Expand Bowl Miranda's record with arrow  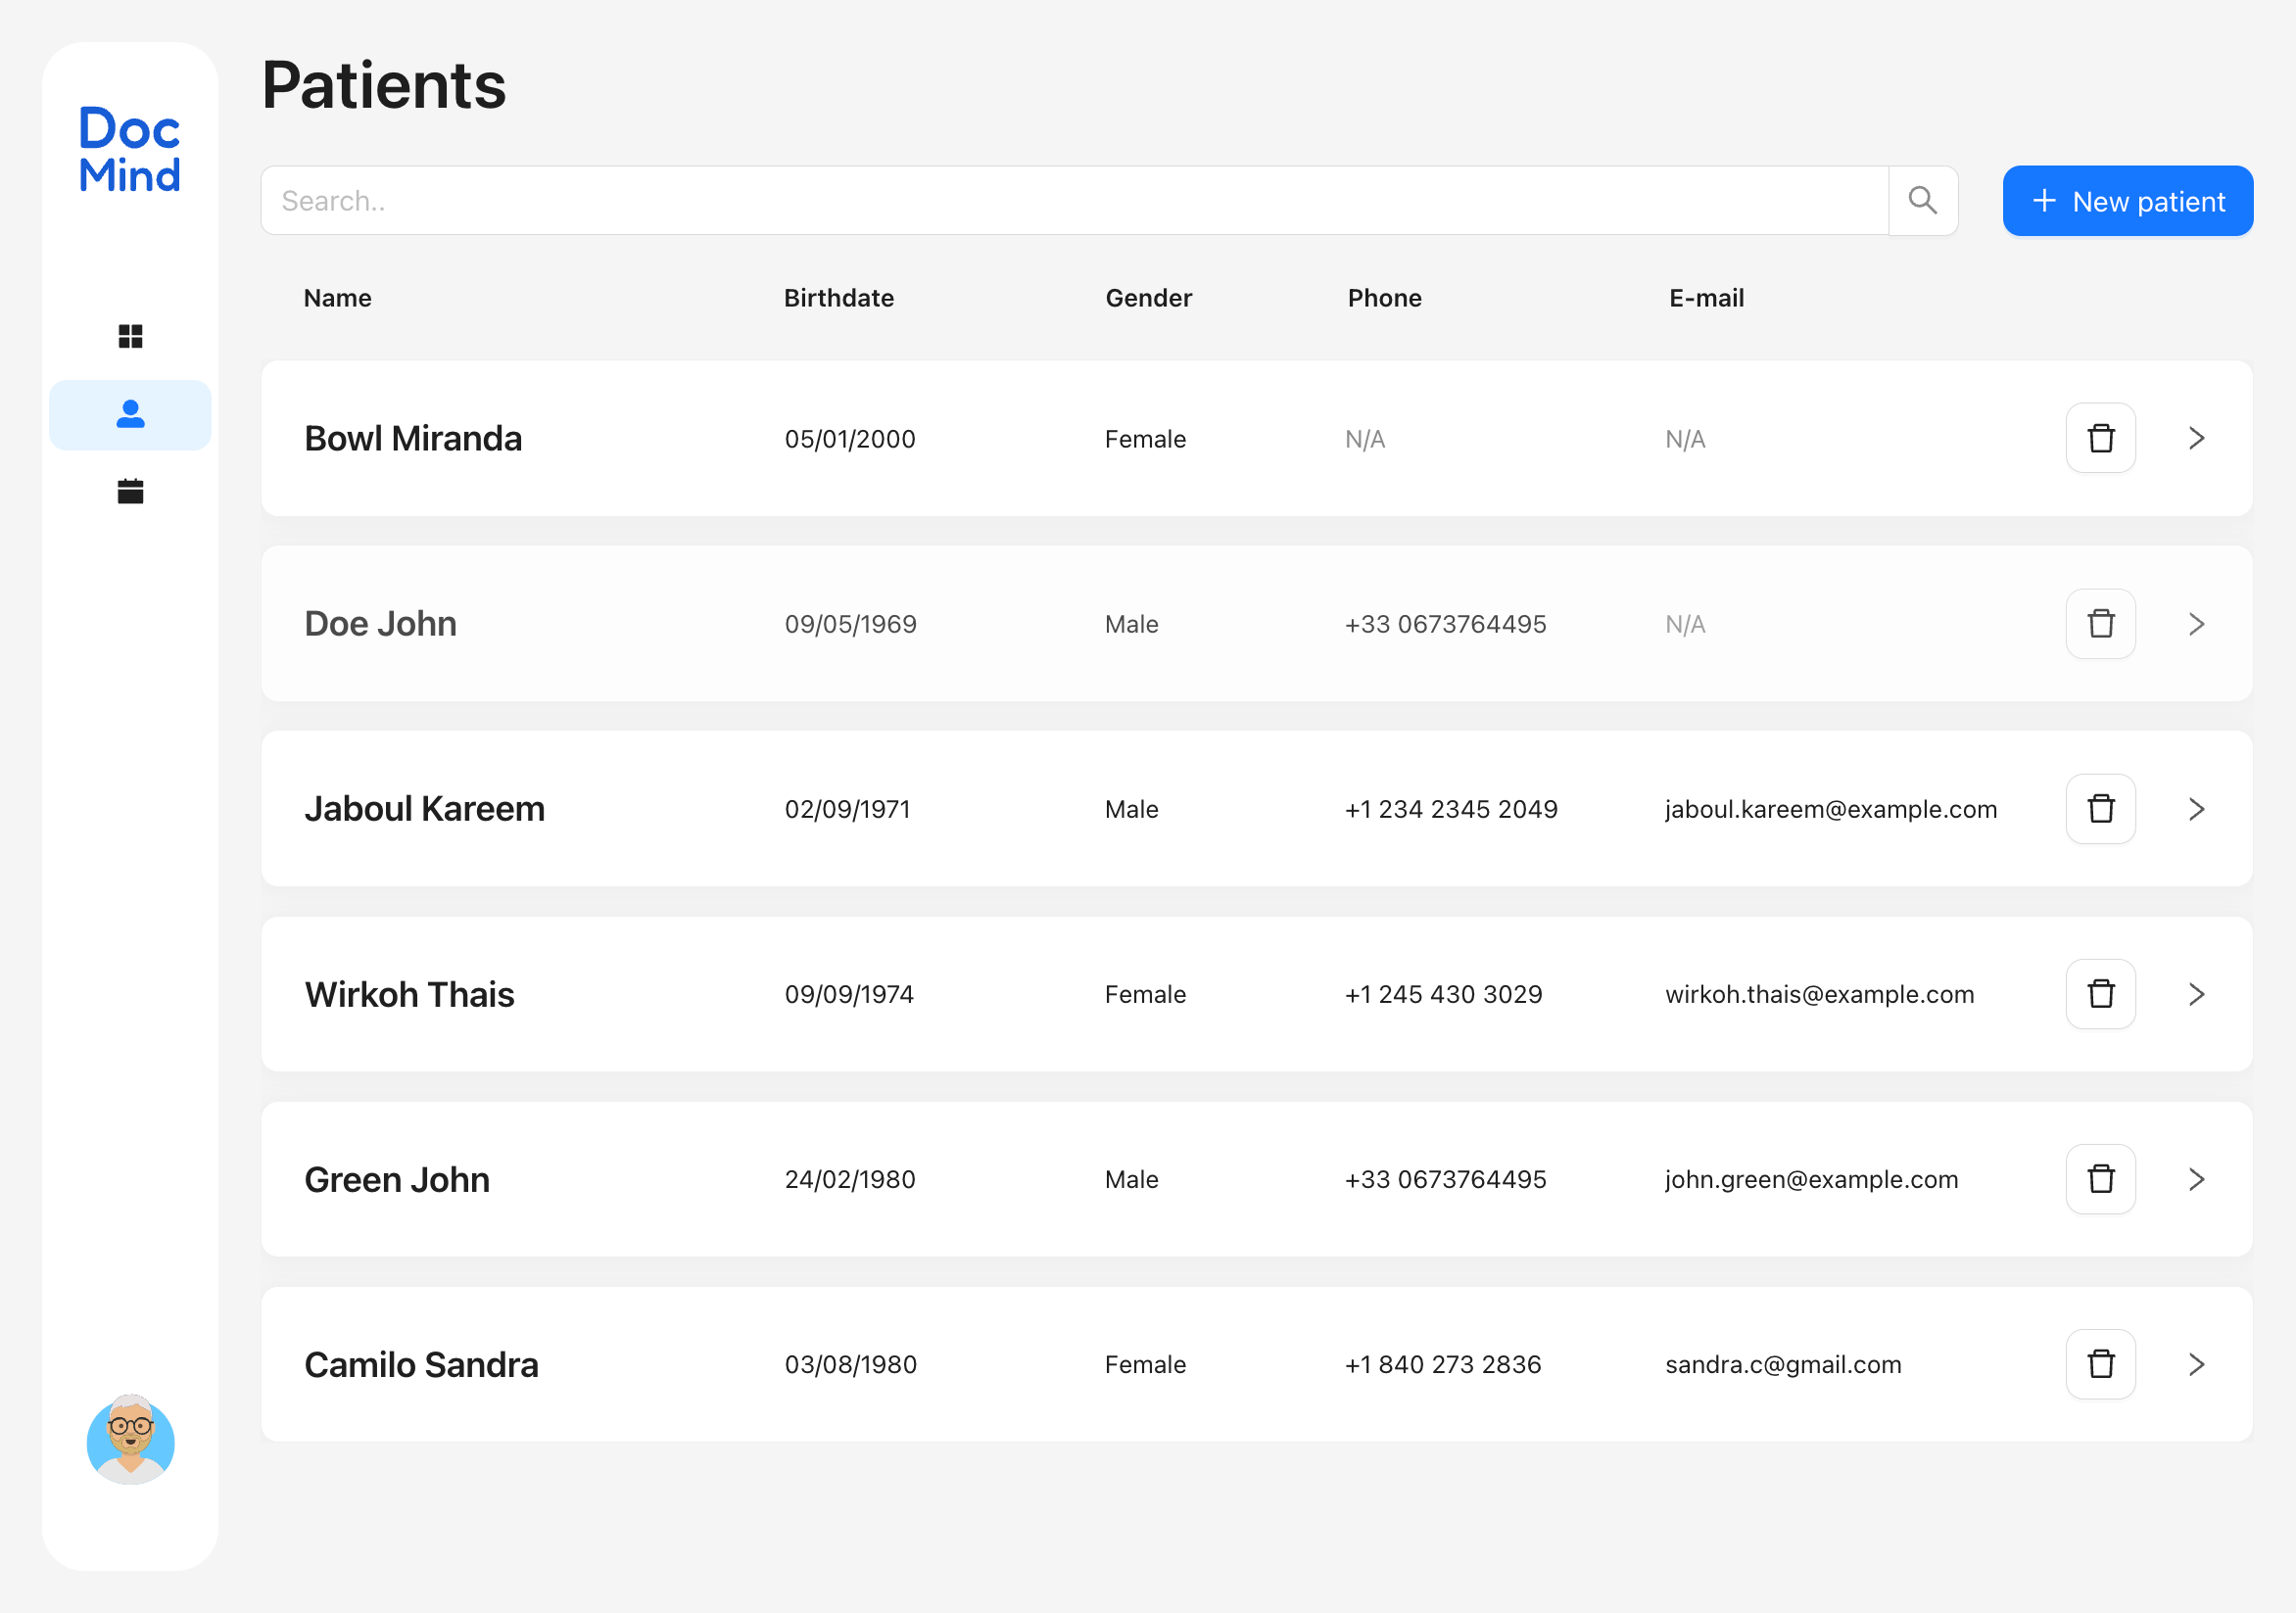(2196, 437)
